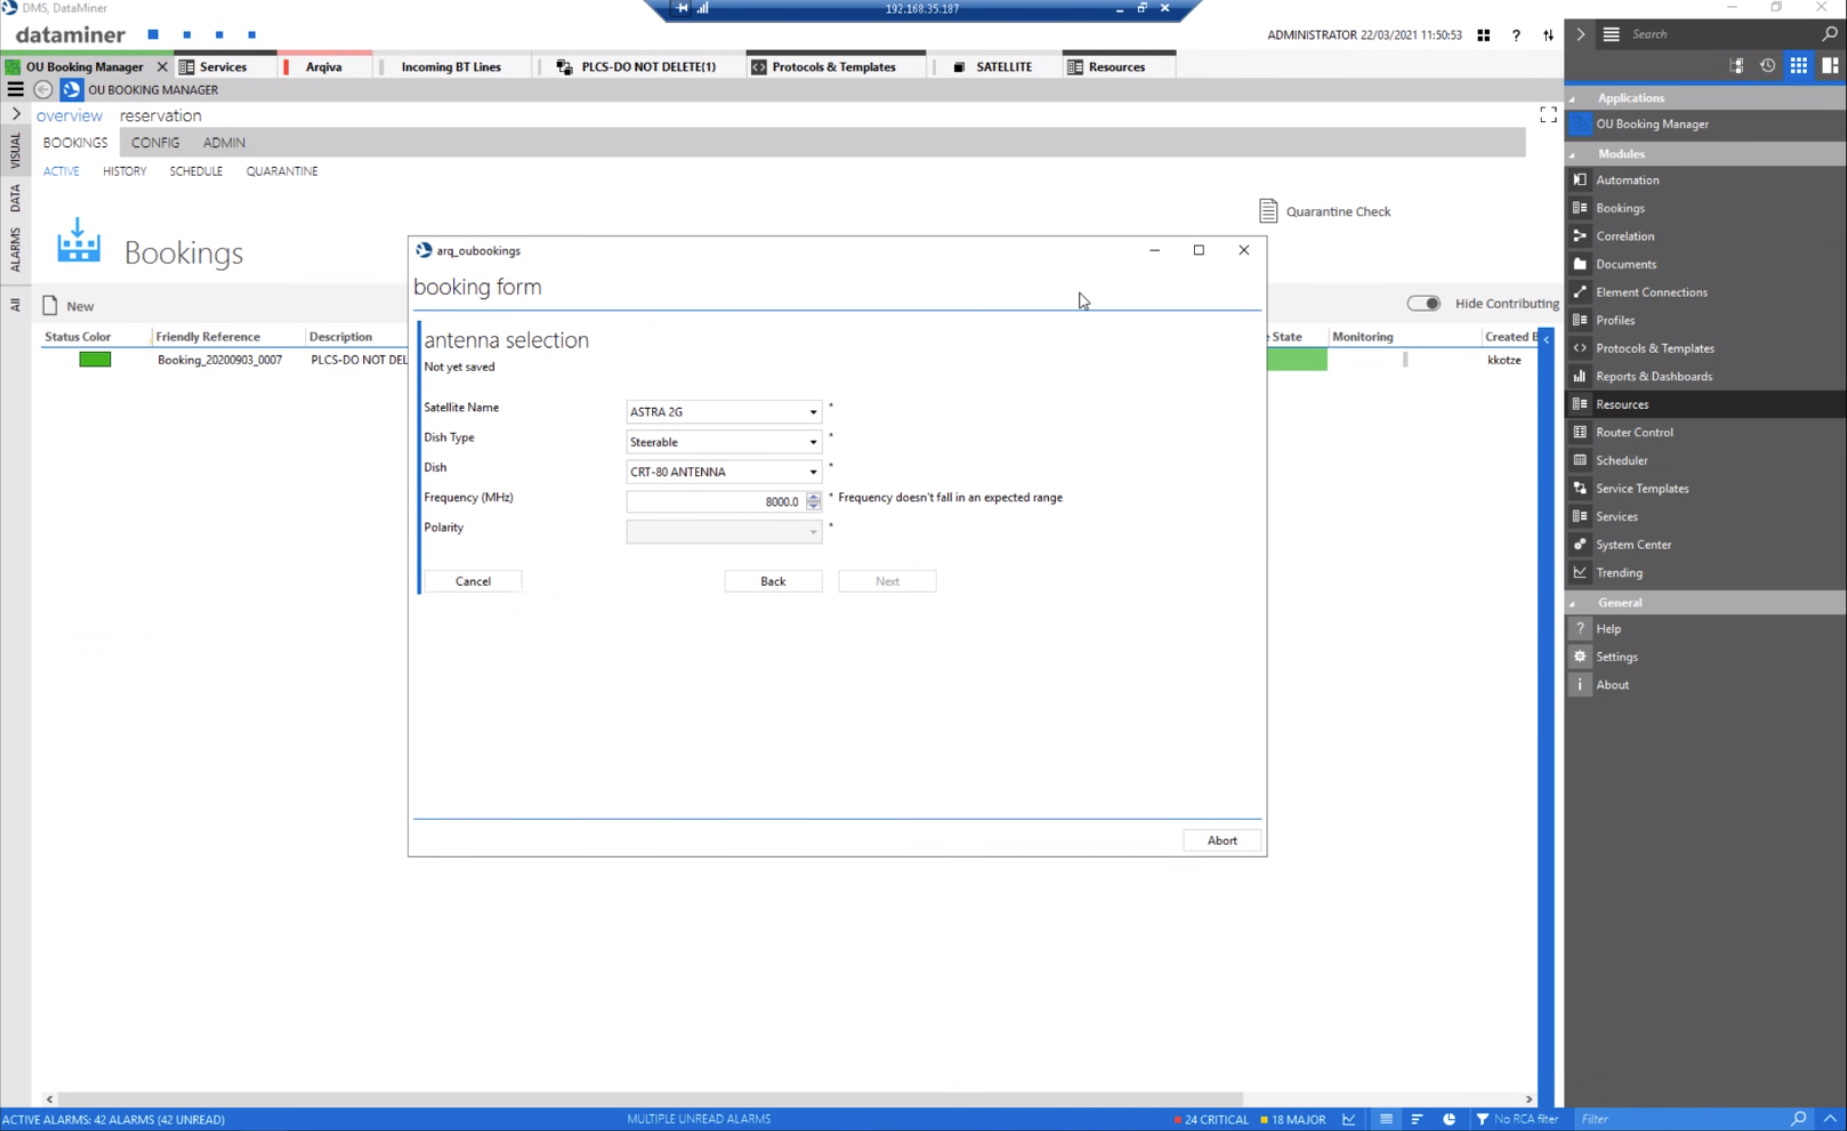Switch to Incoming BT Lines tab
This screenshot has height=1131, width=1847.
tap(451, 67)
